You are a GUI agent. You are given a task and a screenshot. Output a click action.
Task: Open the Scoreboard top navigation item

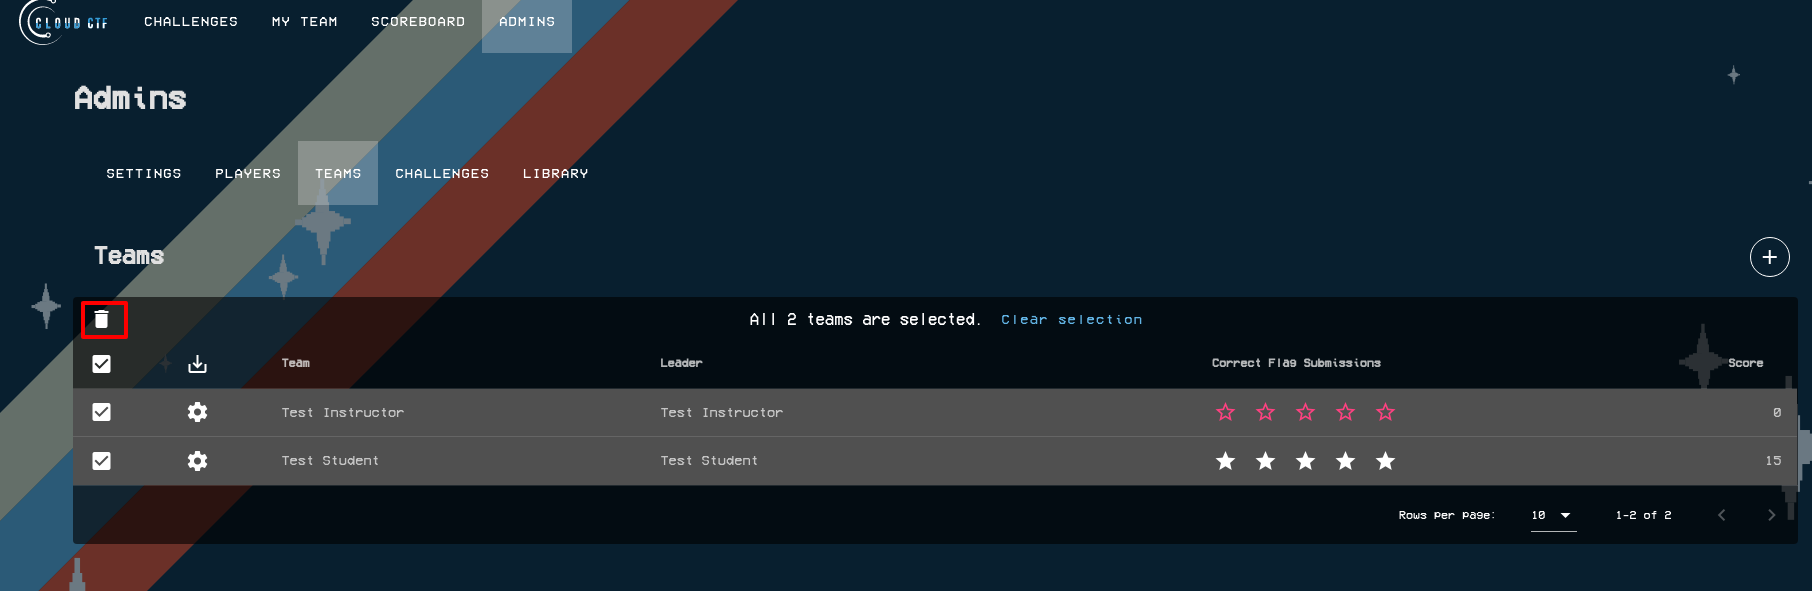(418, 22)
